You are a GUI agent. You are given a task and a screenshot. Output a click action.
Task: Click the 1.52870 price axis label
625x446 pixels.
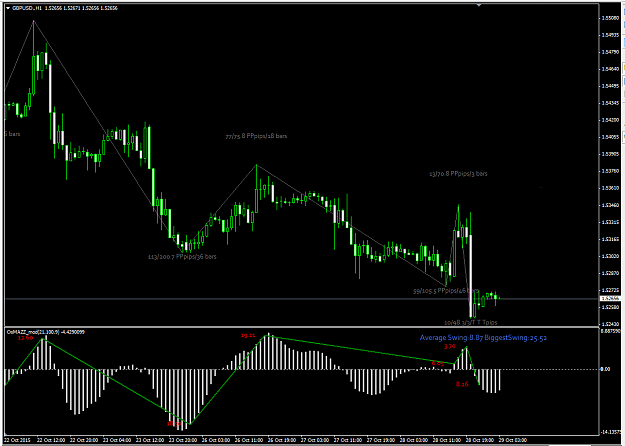pos(611,273)
